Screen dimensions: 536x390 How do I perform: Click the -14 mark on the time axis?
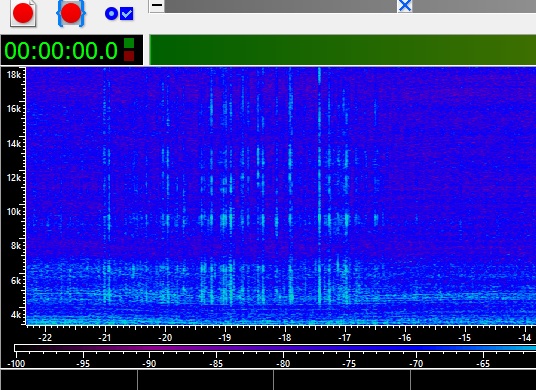click(525, 338)
